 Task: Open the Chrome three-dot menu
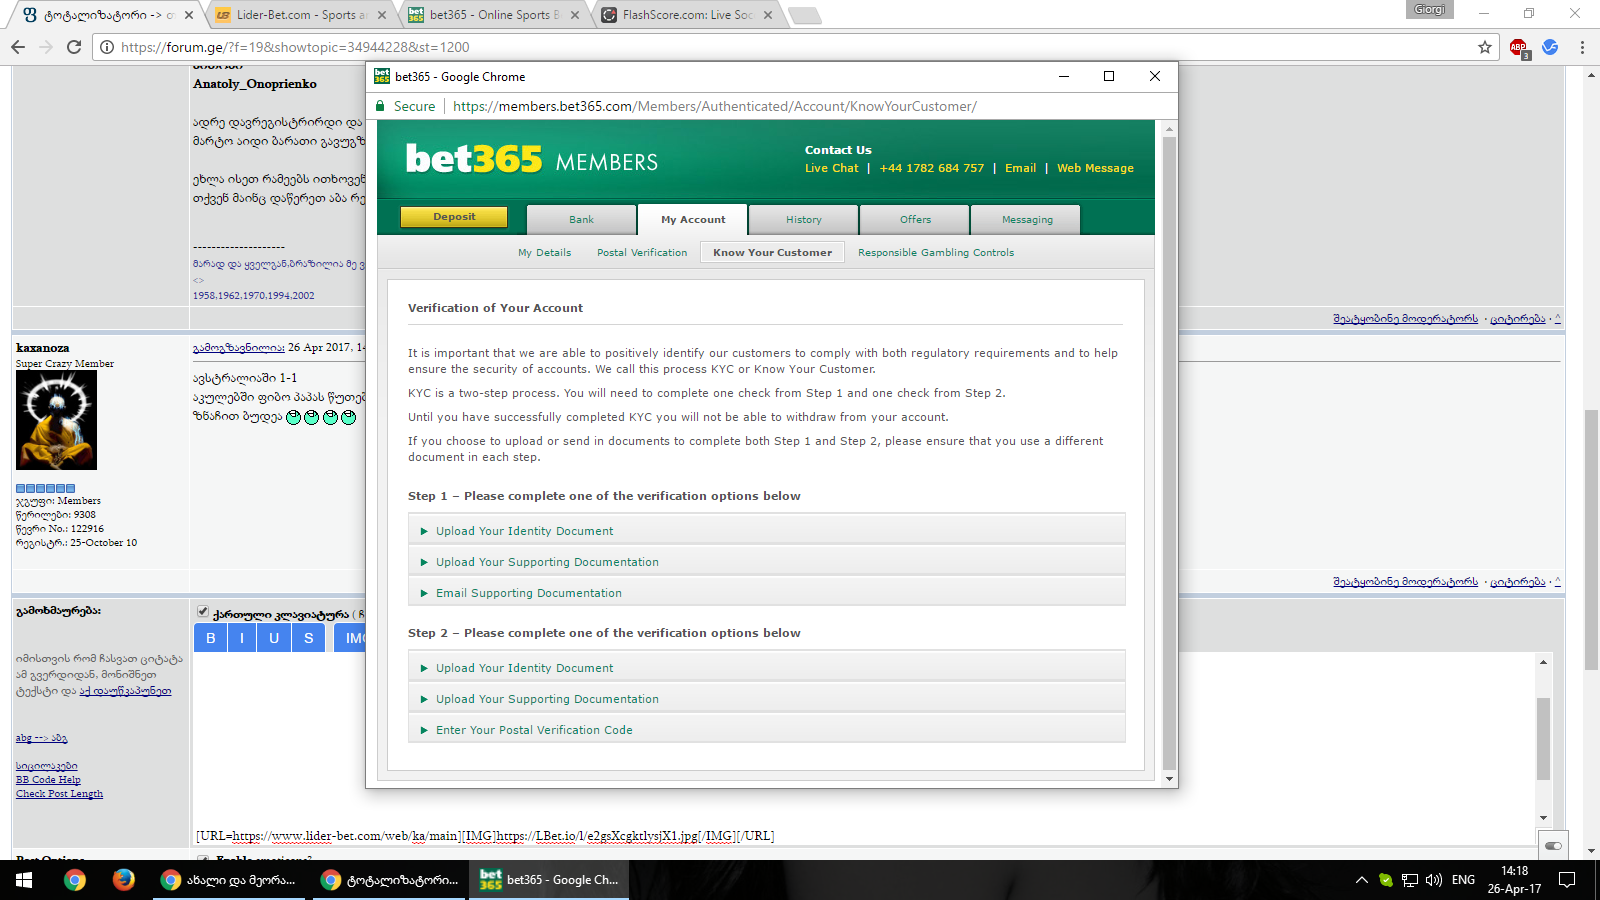click(x=1582, y=47)
